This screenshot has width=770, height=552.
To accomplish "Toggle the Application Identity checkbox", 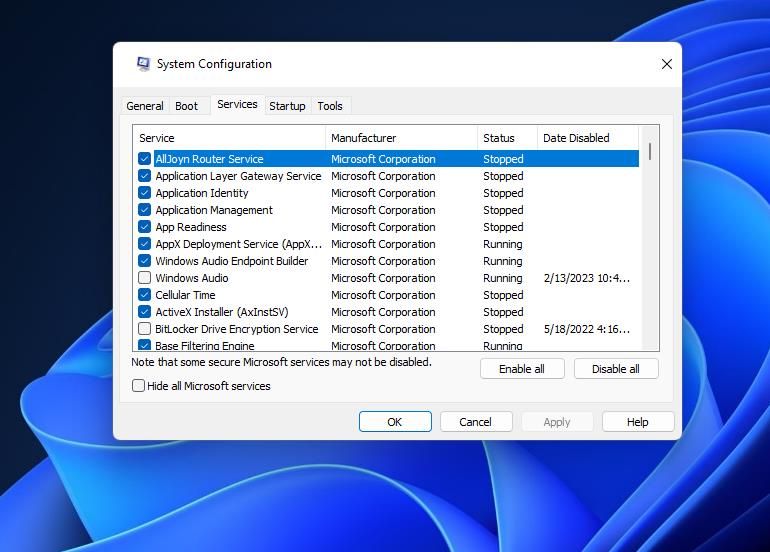I will pos(144,193).
